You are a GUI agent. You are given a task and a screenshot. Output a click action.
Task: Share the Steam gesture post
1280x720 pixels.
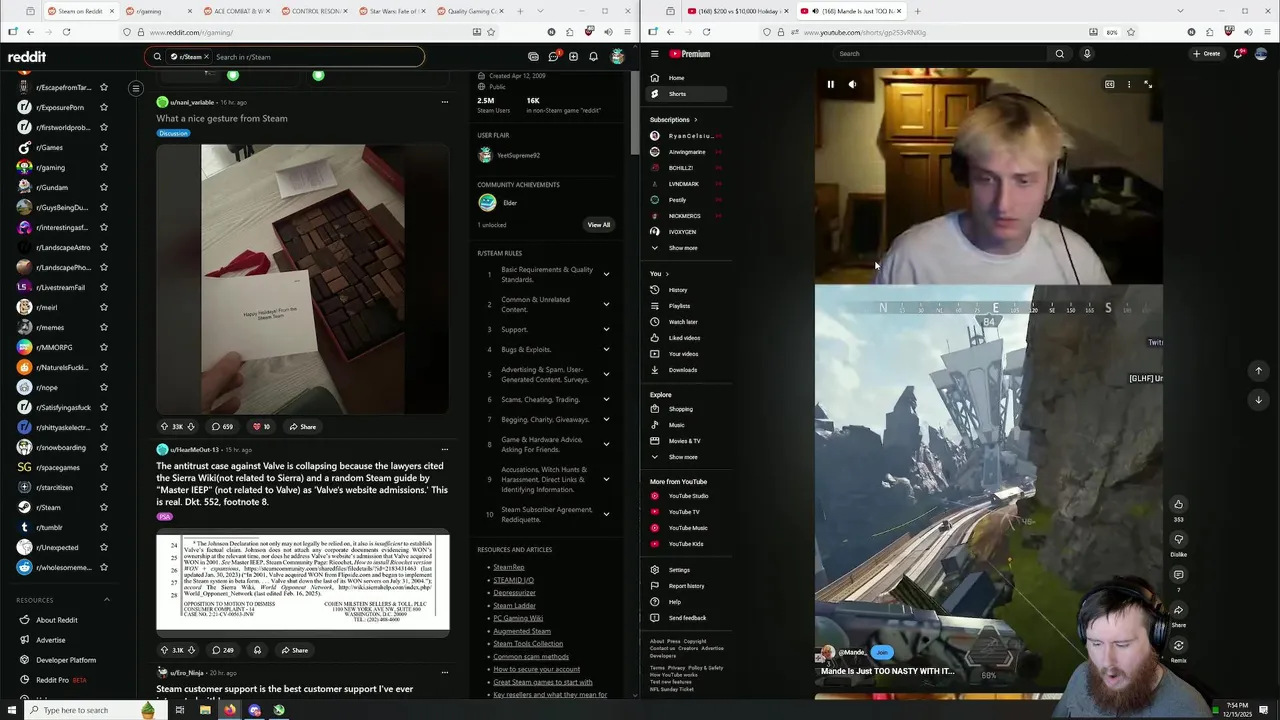click(x=302, y=427)
